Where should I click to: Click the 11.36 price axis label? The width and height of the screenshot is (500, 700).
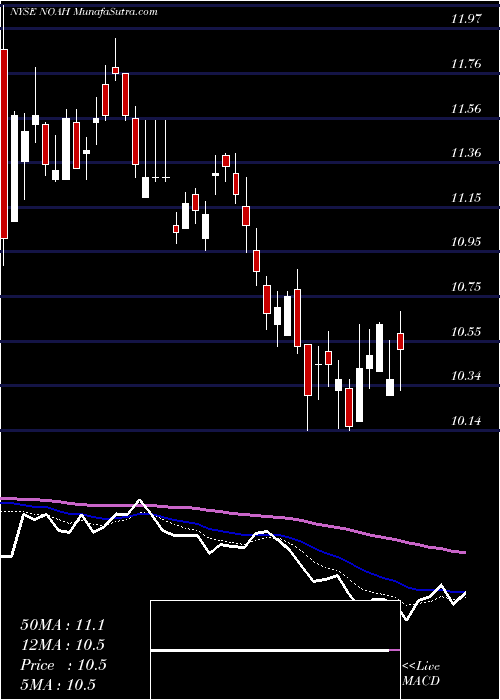pyautogui.click(x=466, y=153)
